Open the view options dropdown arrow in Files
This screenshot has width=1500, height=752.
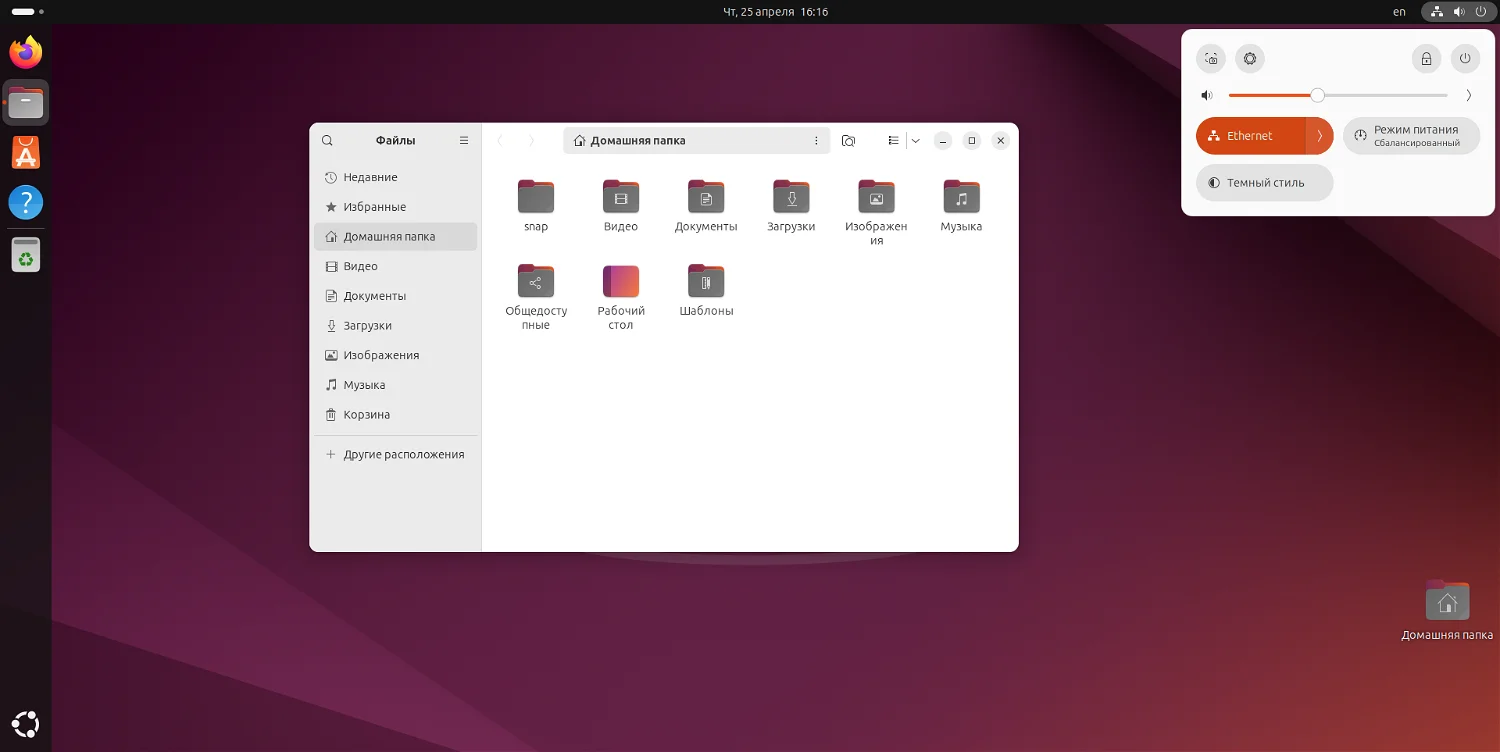pyautogui.click(x=915, y=141)
